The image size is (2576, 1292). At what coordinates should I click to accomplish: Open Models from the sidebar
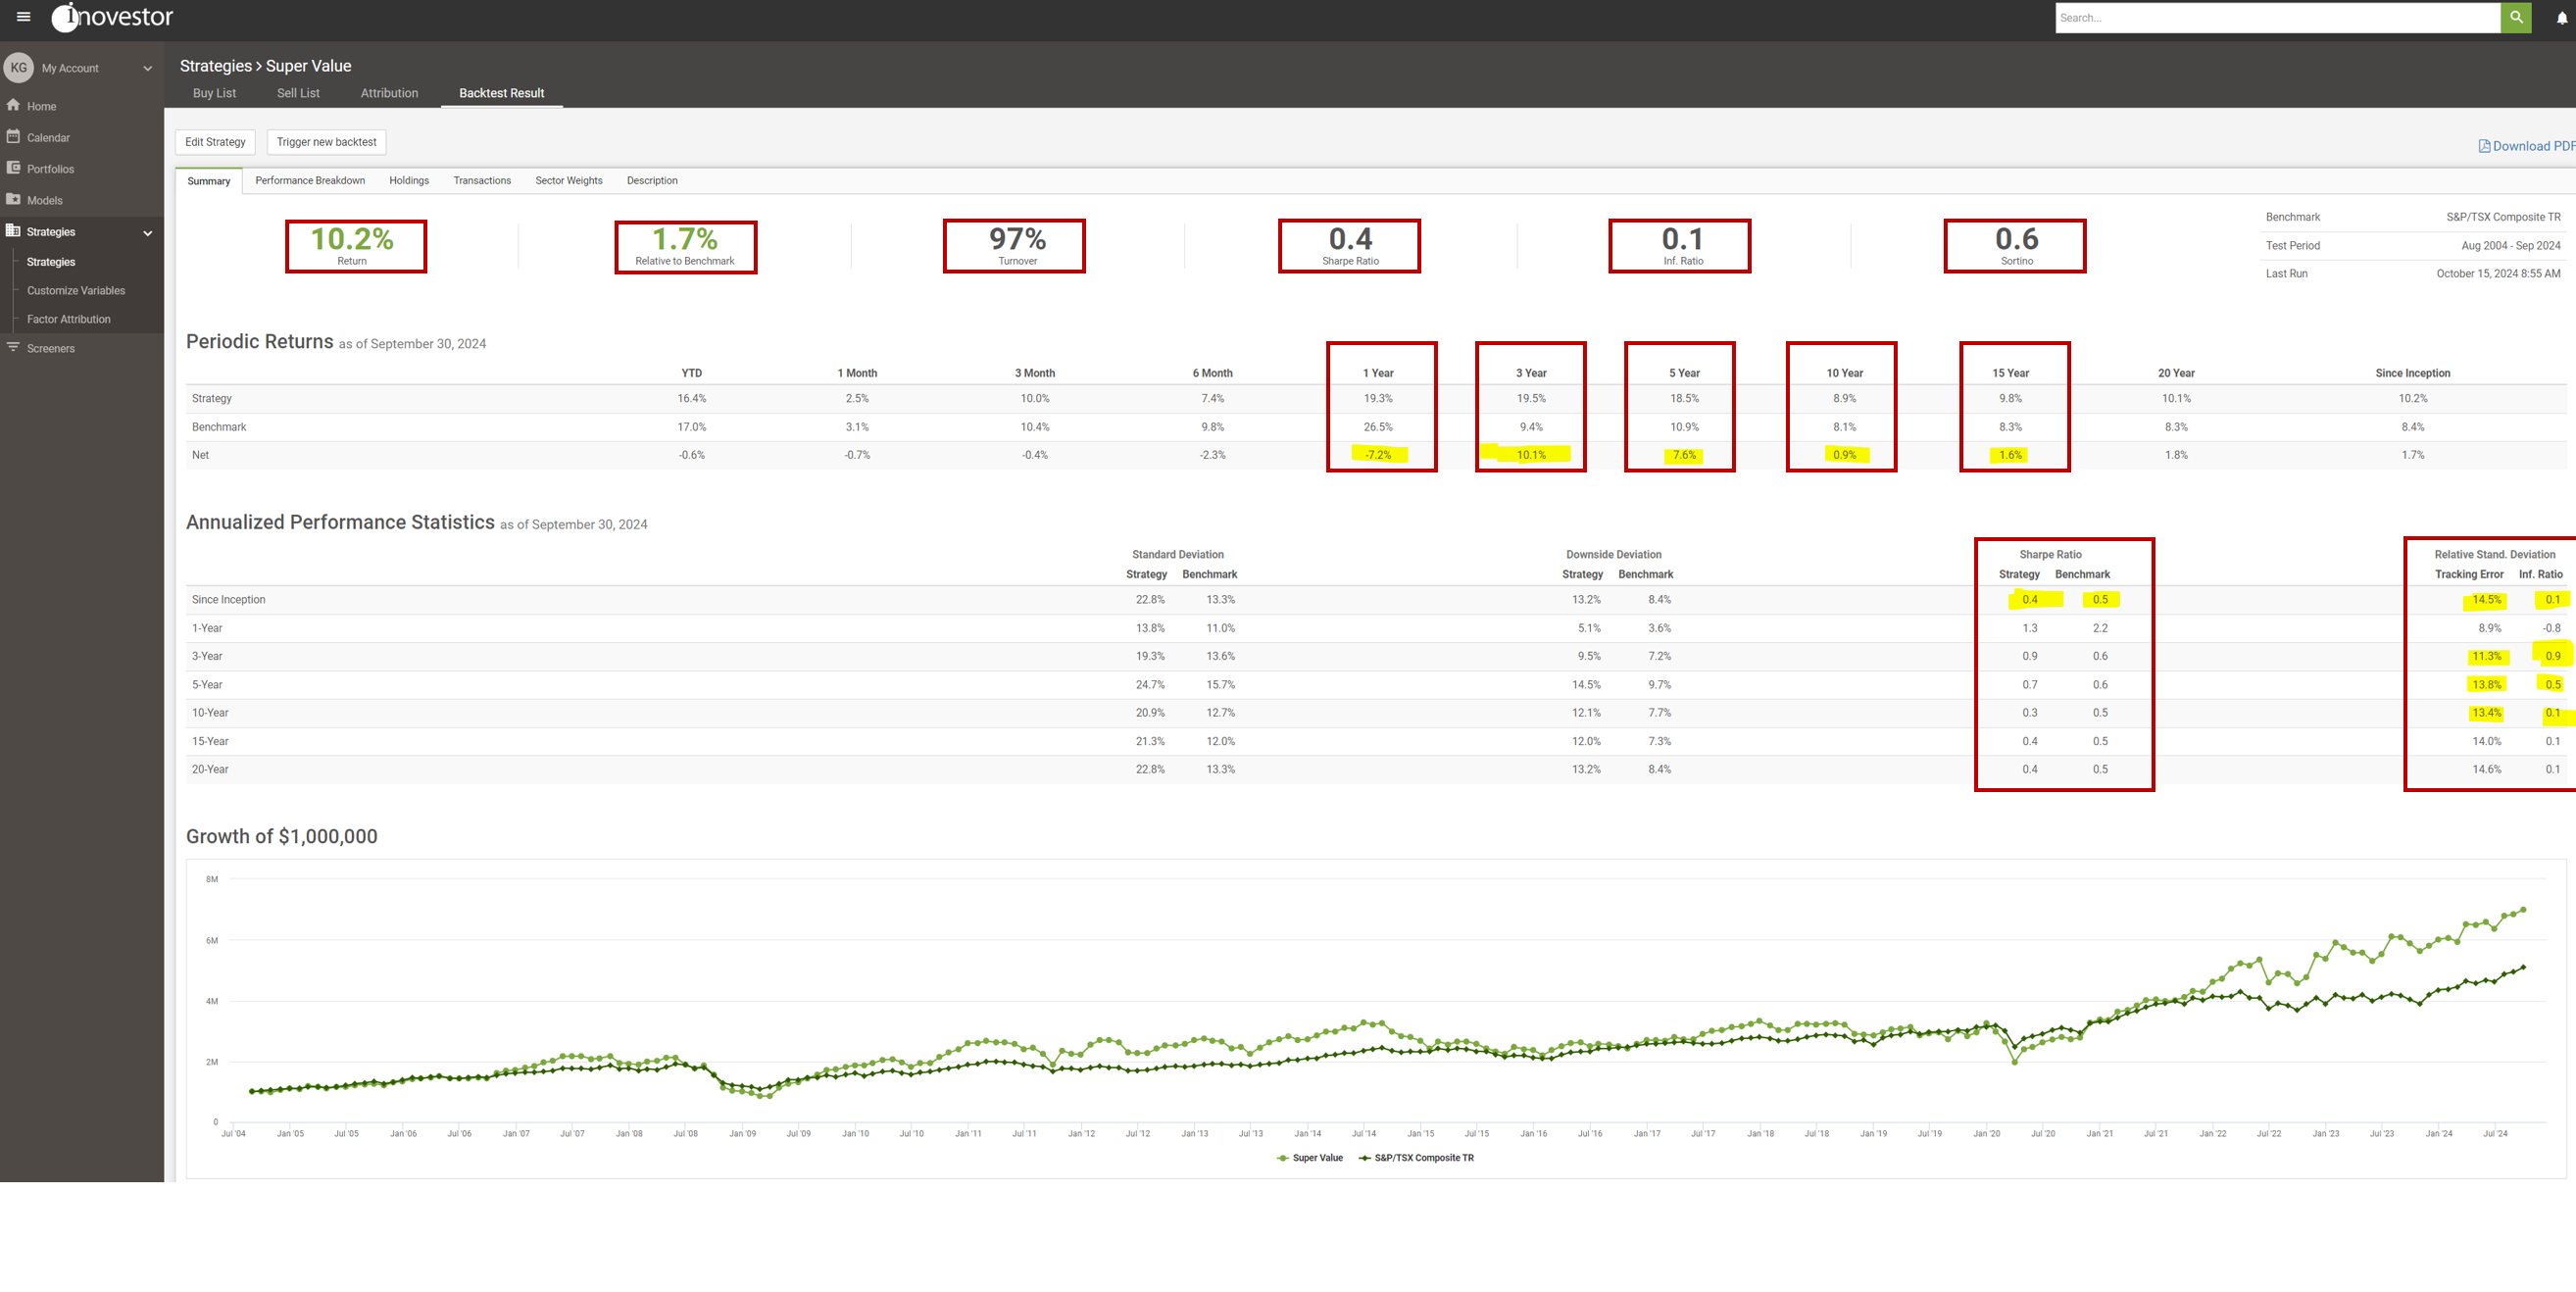pyautogui.click(x=44, y=200)
